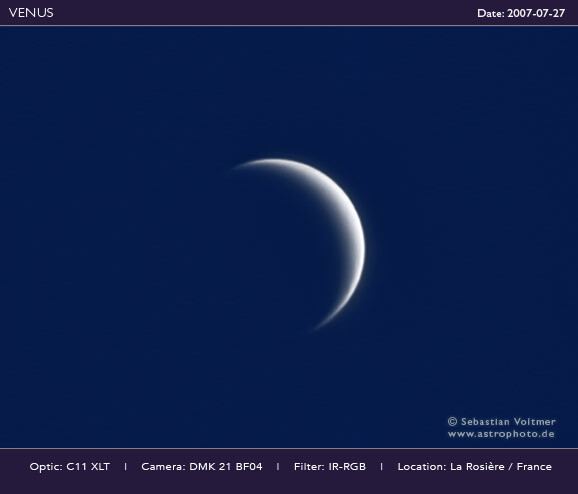Select the IR-RGB filter value
Screen dimensions: 578x494
[347, 467]
